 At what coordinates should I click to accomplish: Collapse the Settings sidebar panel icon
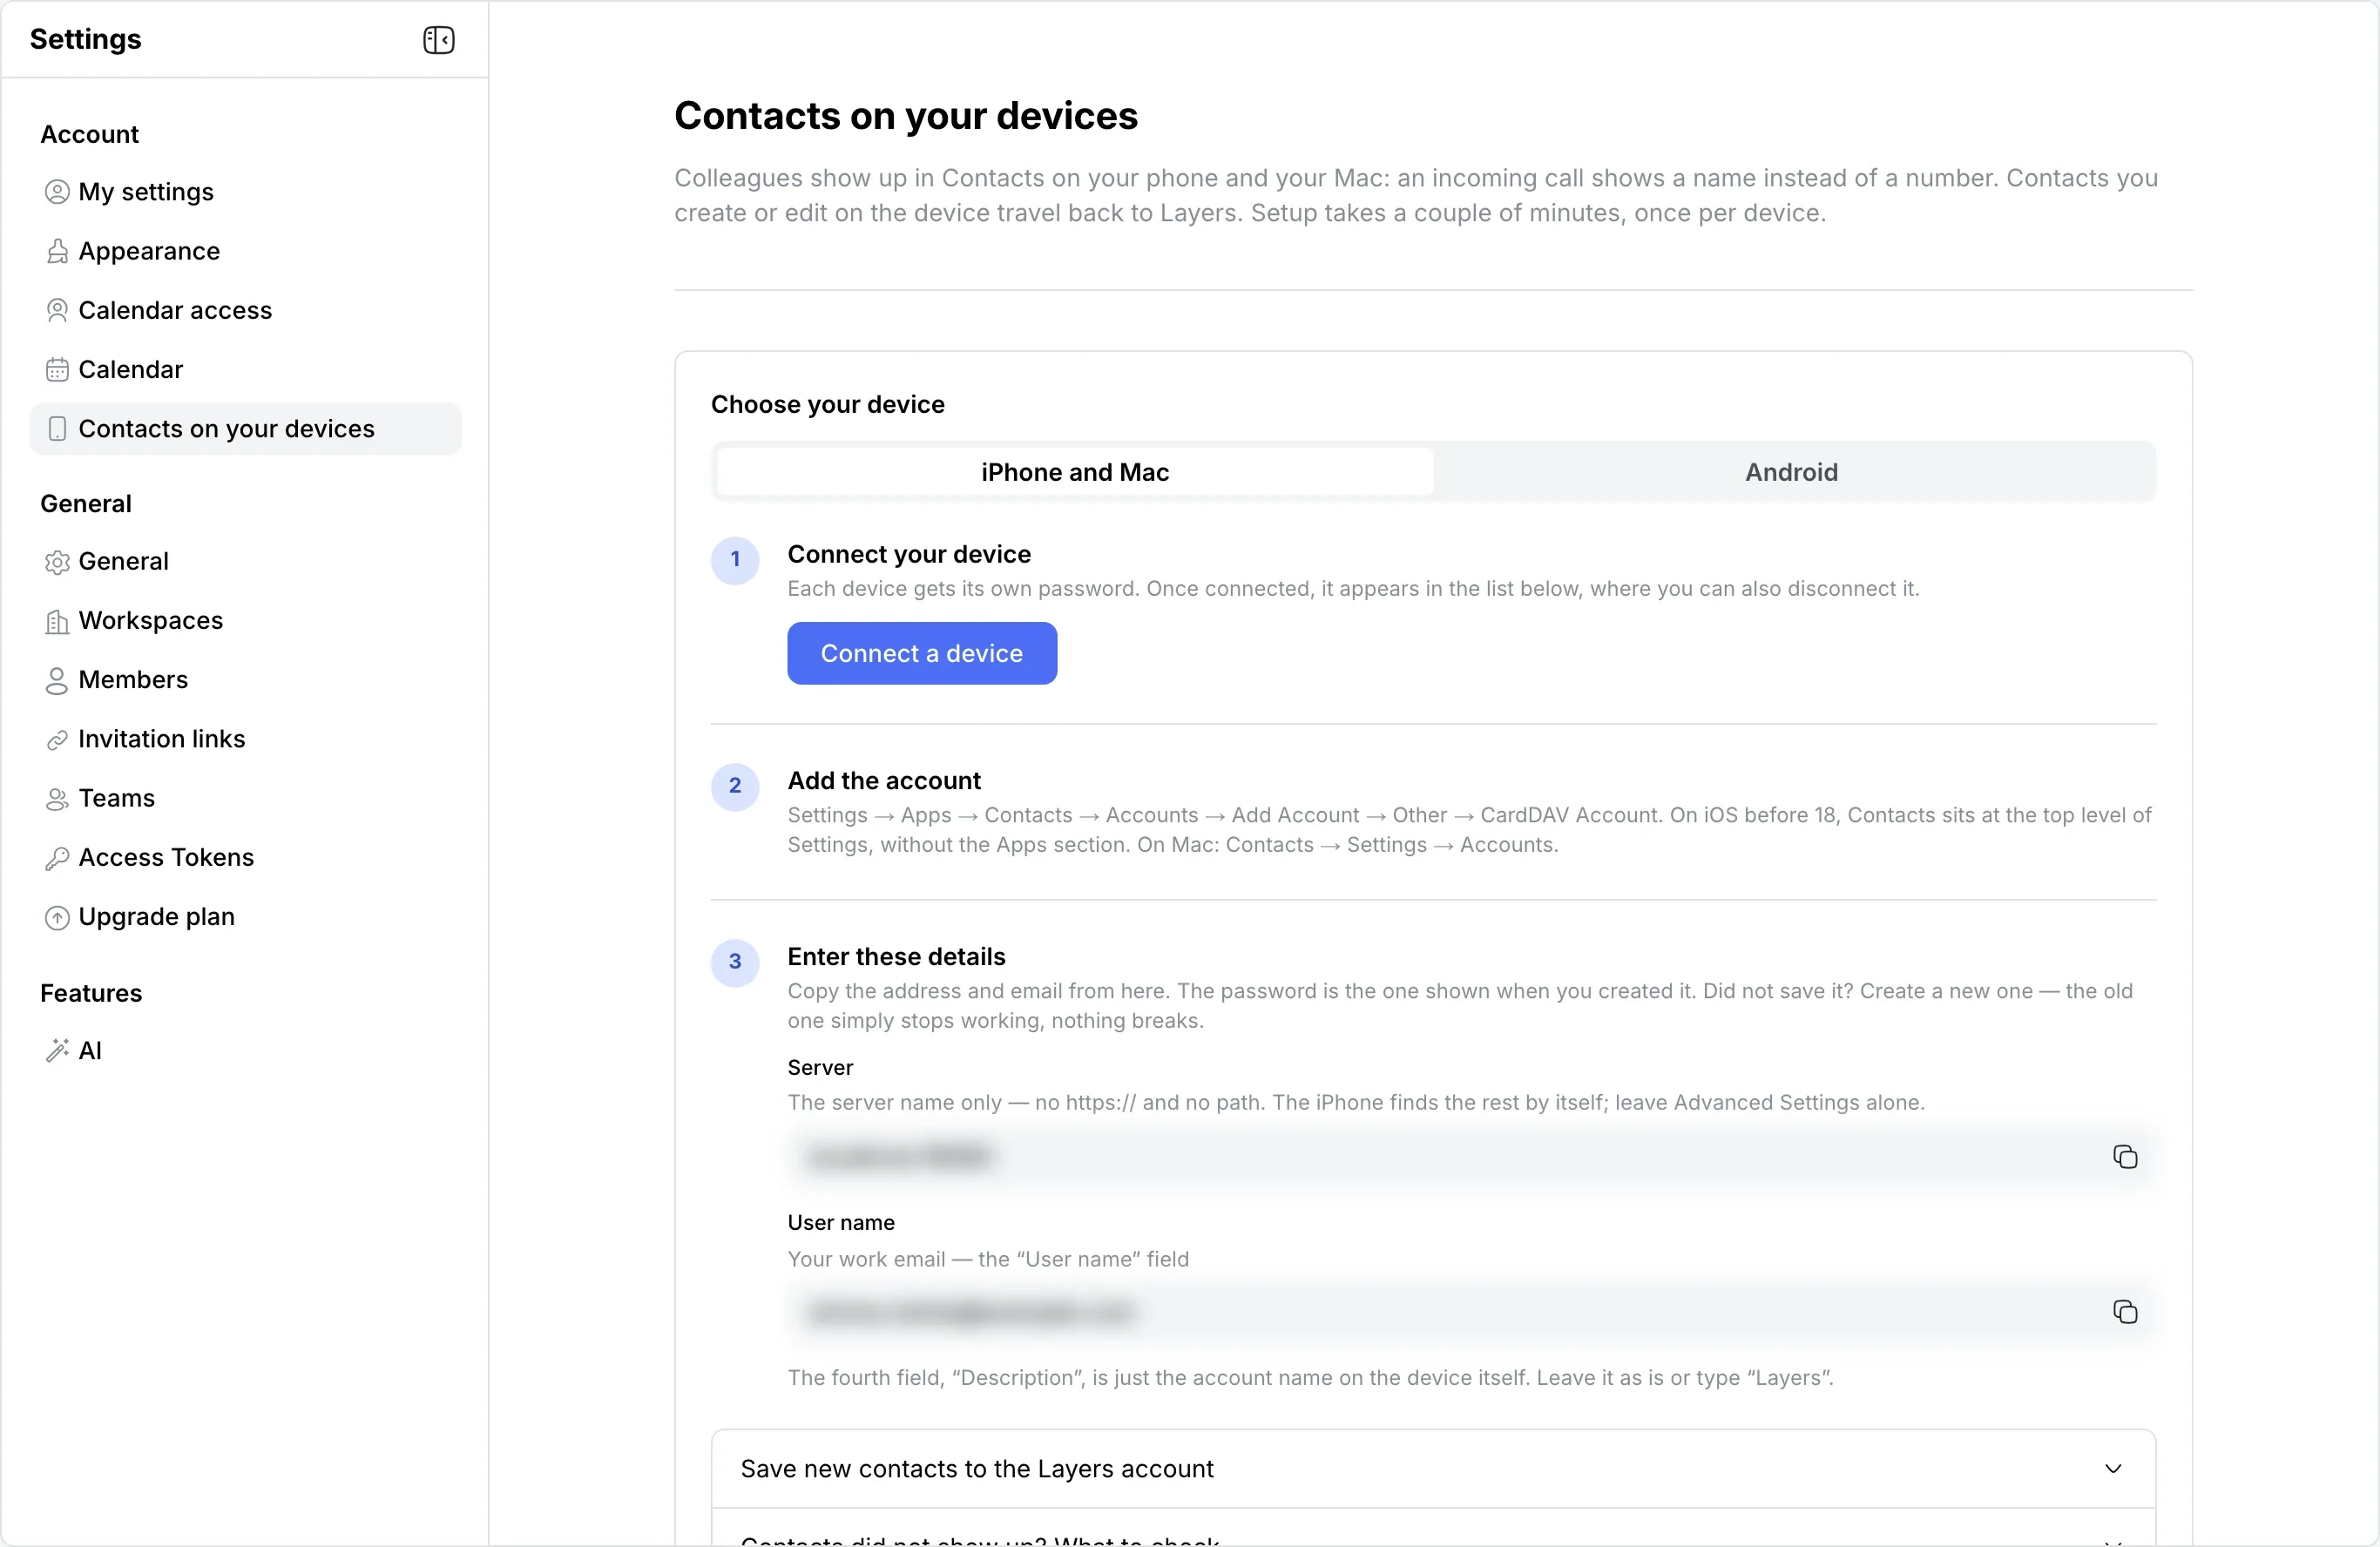click(x=438, y=40)
